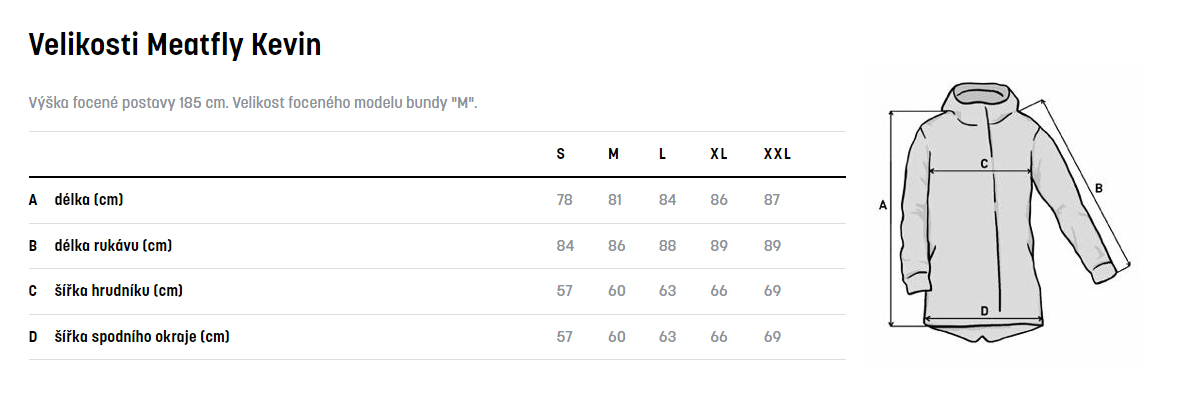Click the 'Velikosti Meatfly Kevin' heading

[x=175, y=45]
